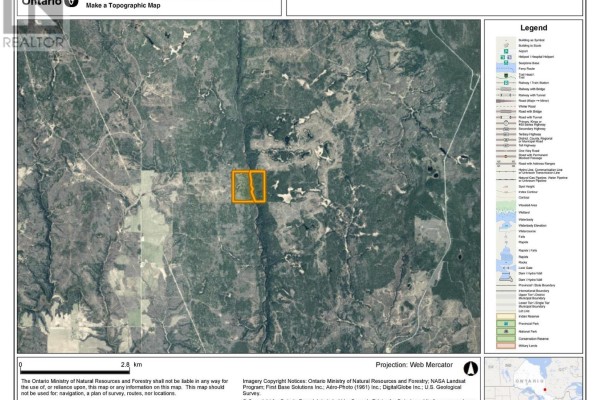Image resolution: width=600 pixels, height=400 pixels.
Task: Click the Trail Head legend symbol
Action: (x=506, y=75)
